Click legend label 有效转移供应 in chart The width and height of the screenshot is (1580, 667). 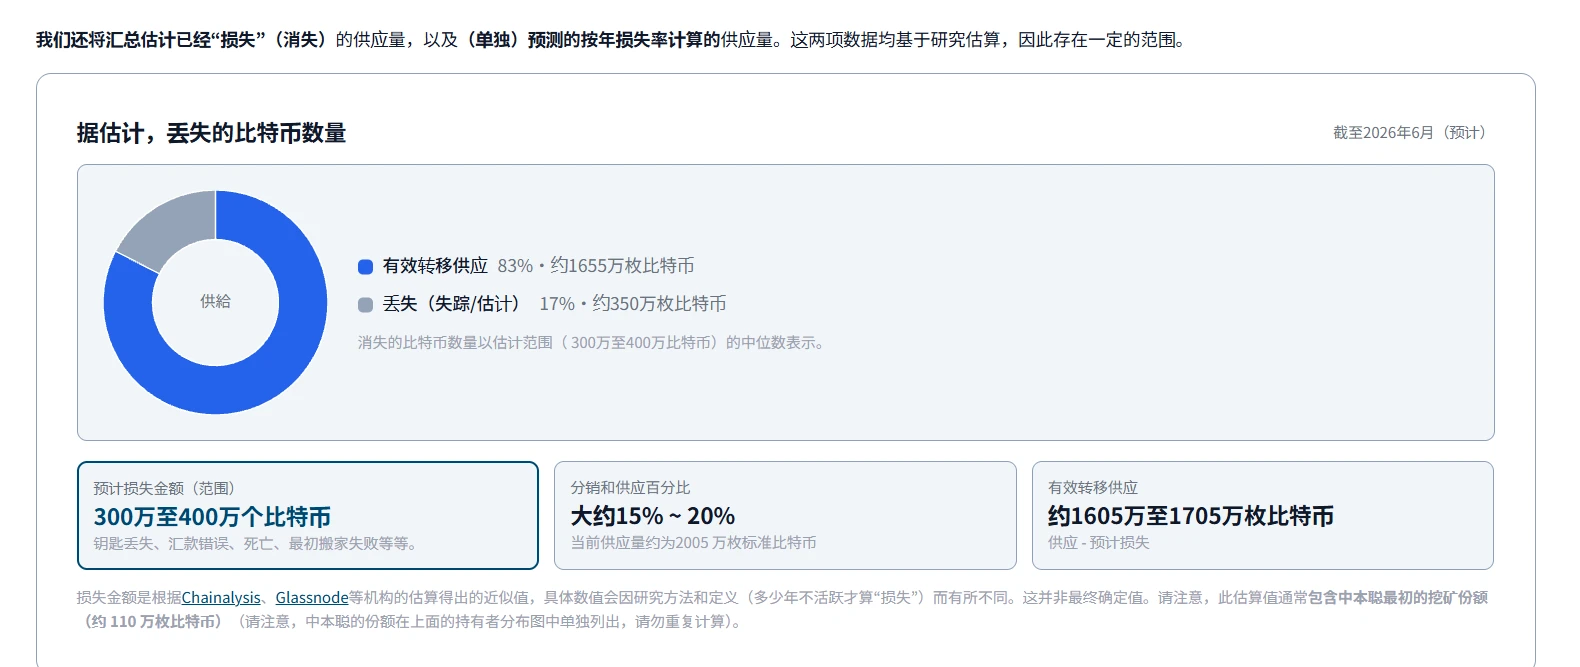pos(435,266)
